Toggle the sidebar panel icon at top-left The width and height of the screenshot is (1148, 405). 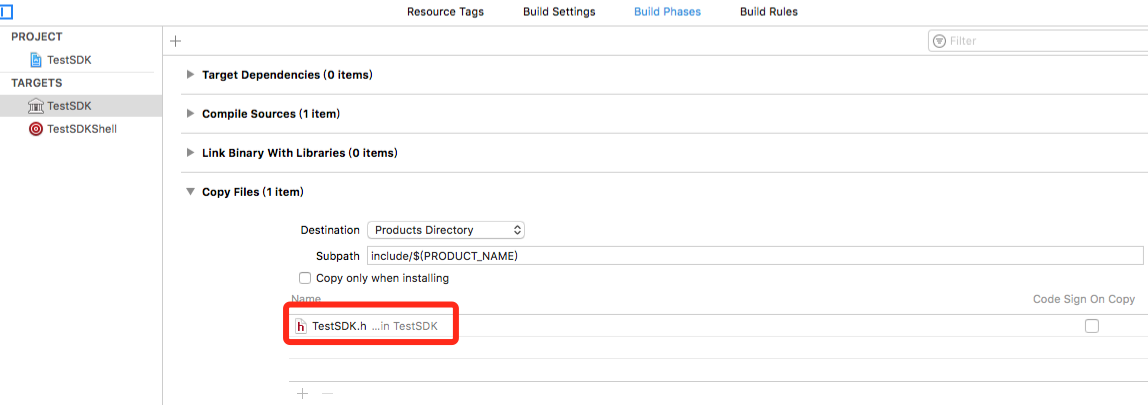point(5,12)
